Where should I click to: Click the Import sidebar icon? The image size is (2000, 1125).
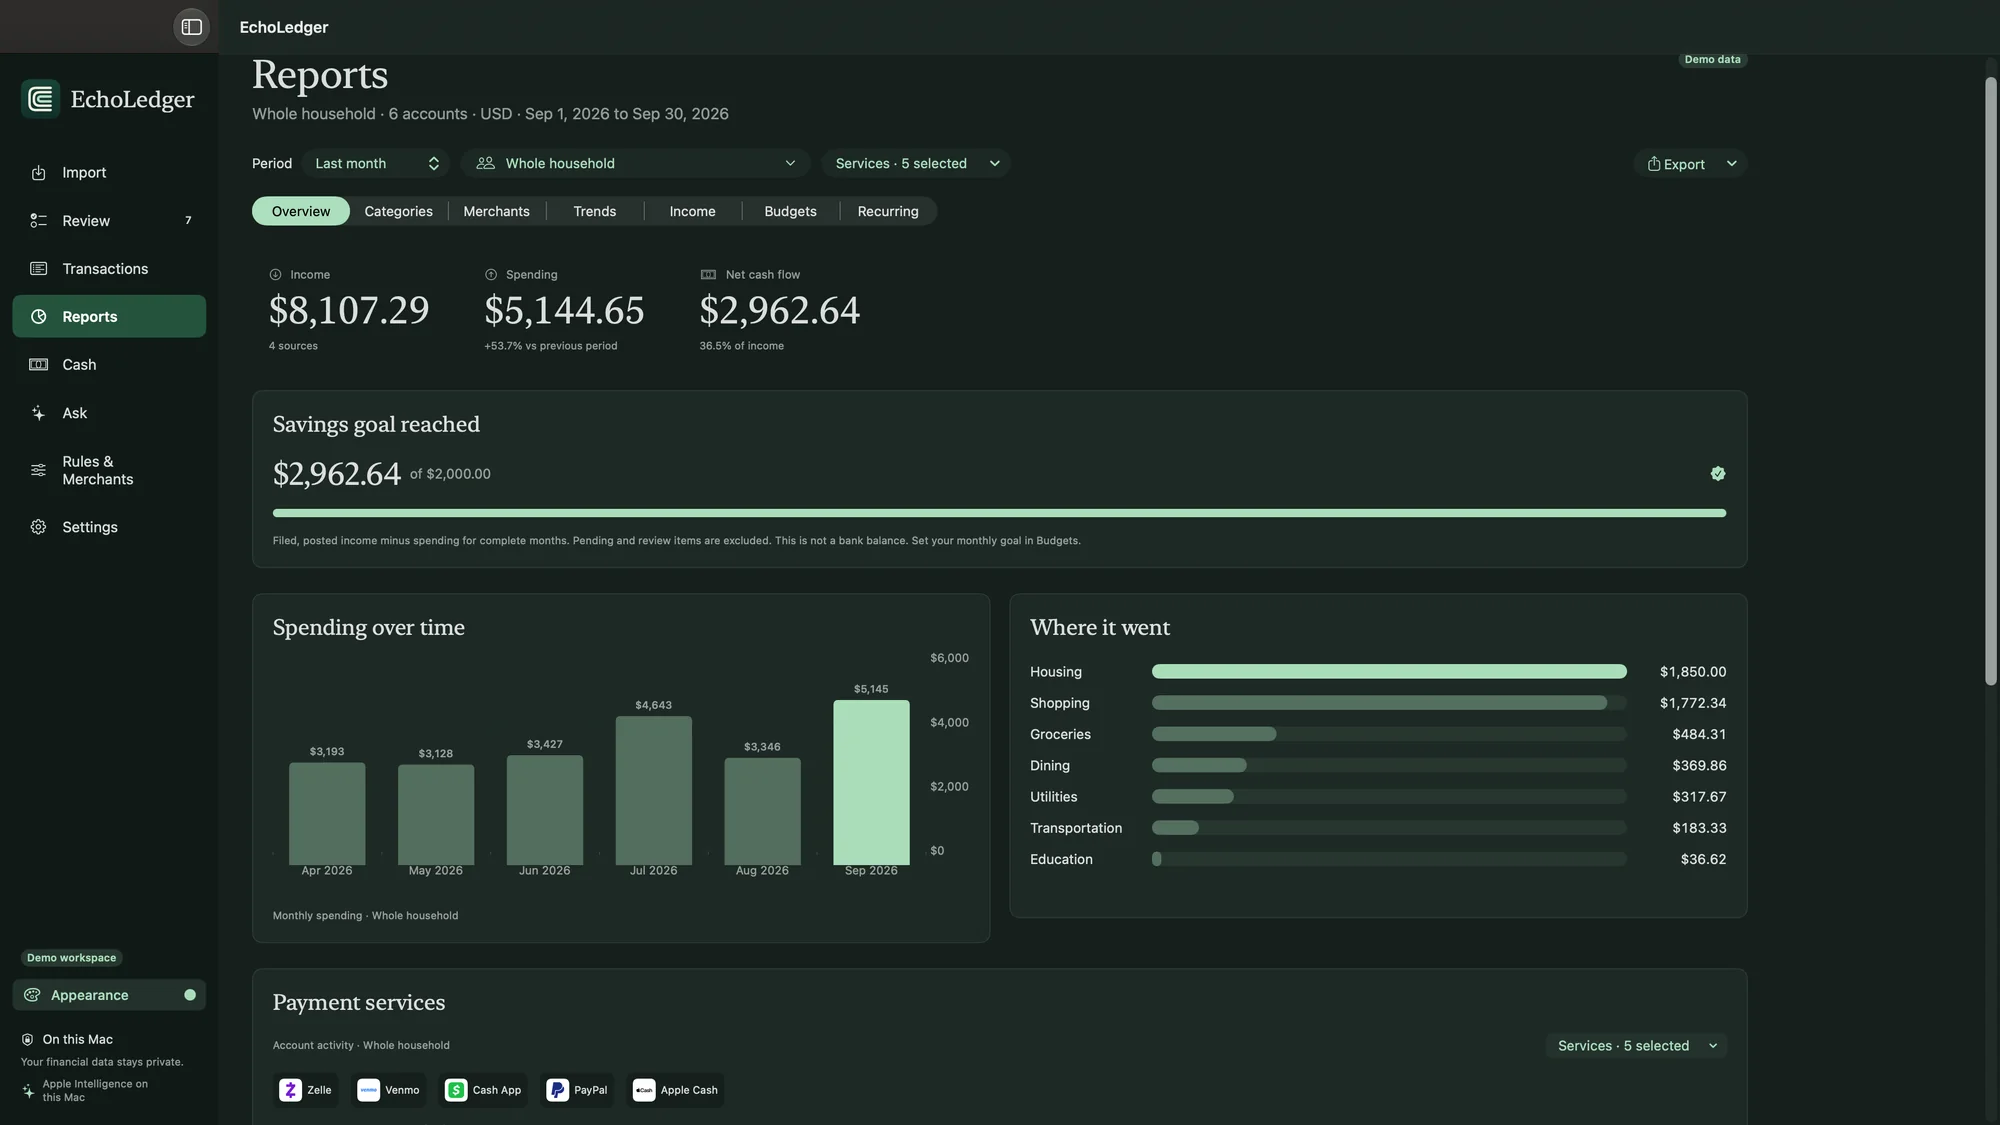pos(38,173)
